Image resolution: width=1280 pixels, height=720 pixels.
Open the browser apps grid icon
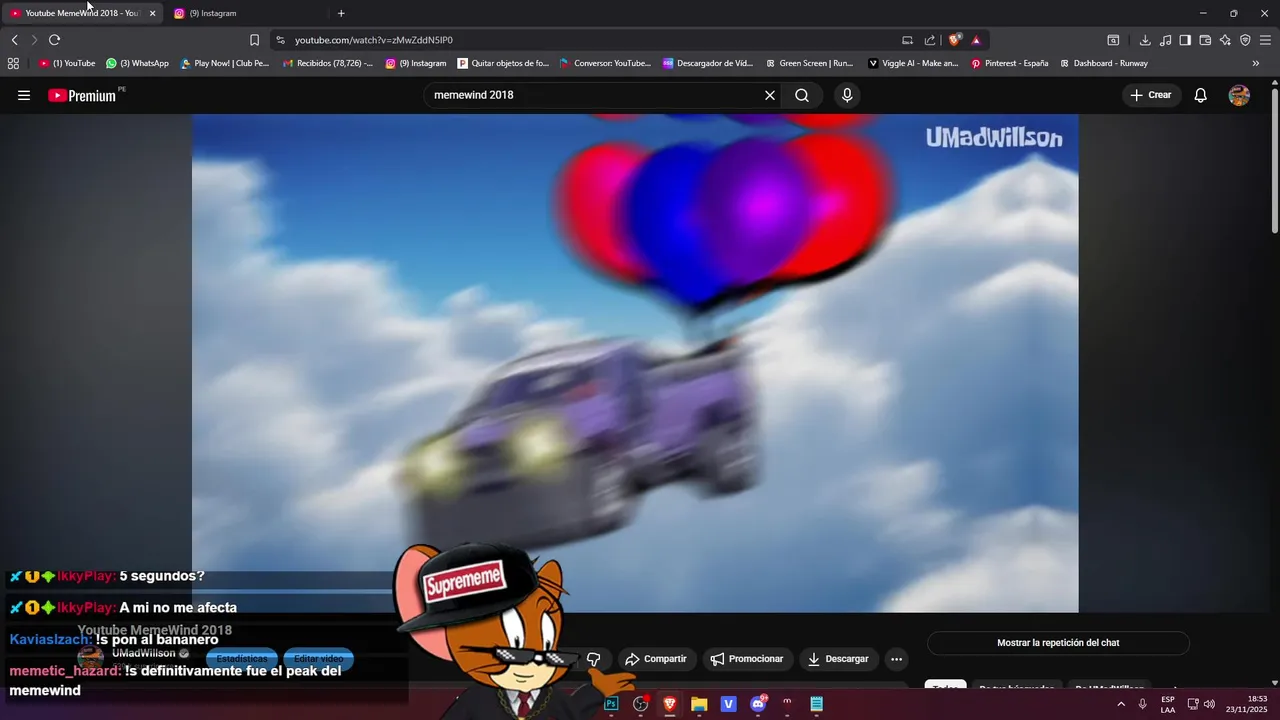(x=13, y=63)
